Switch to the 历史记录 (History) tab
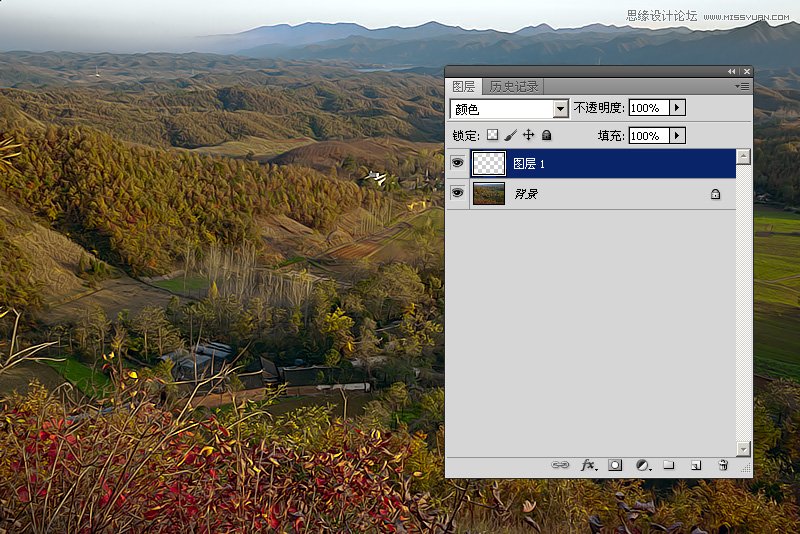800x534 pixels. (513, 87)
